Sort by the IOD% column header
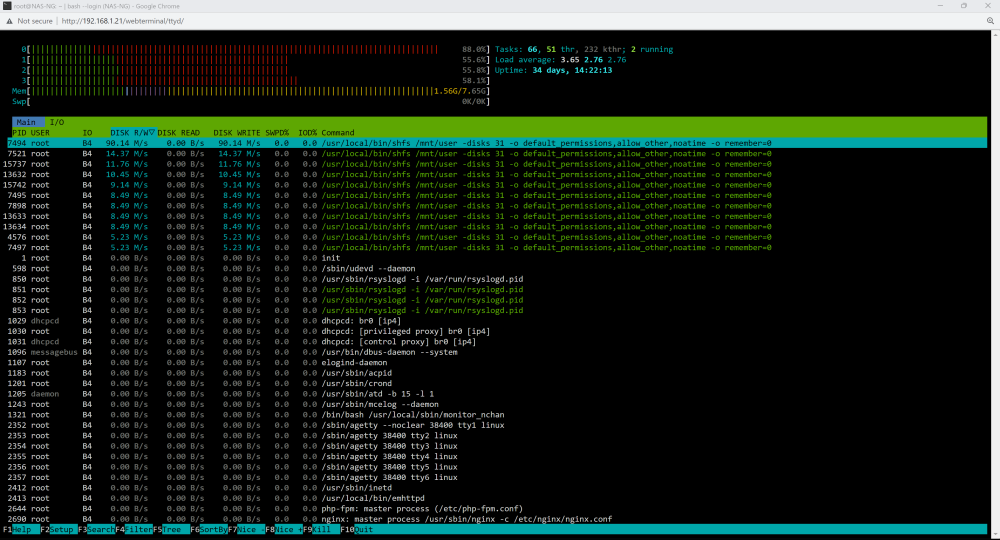The image size is (1000, 540). click(x=307, y=133)
